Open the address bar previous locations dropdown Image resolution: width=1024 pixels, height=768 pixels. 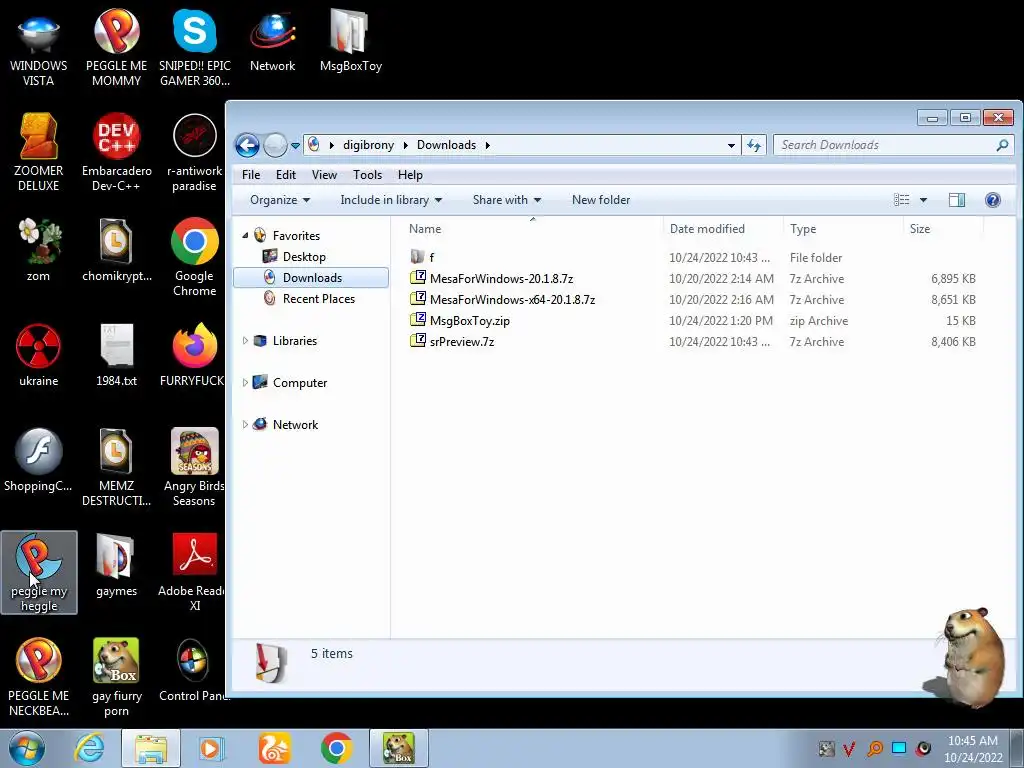pos(731,146)
